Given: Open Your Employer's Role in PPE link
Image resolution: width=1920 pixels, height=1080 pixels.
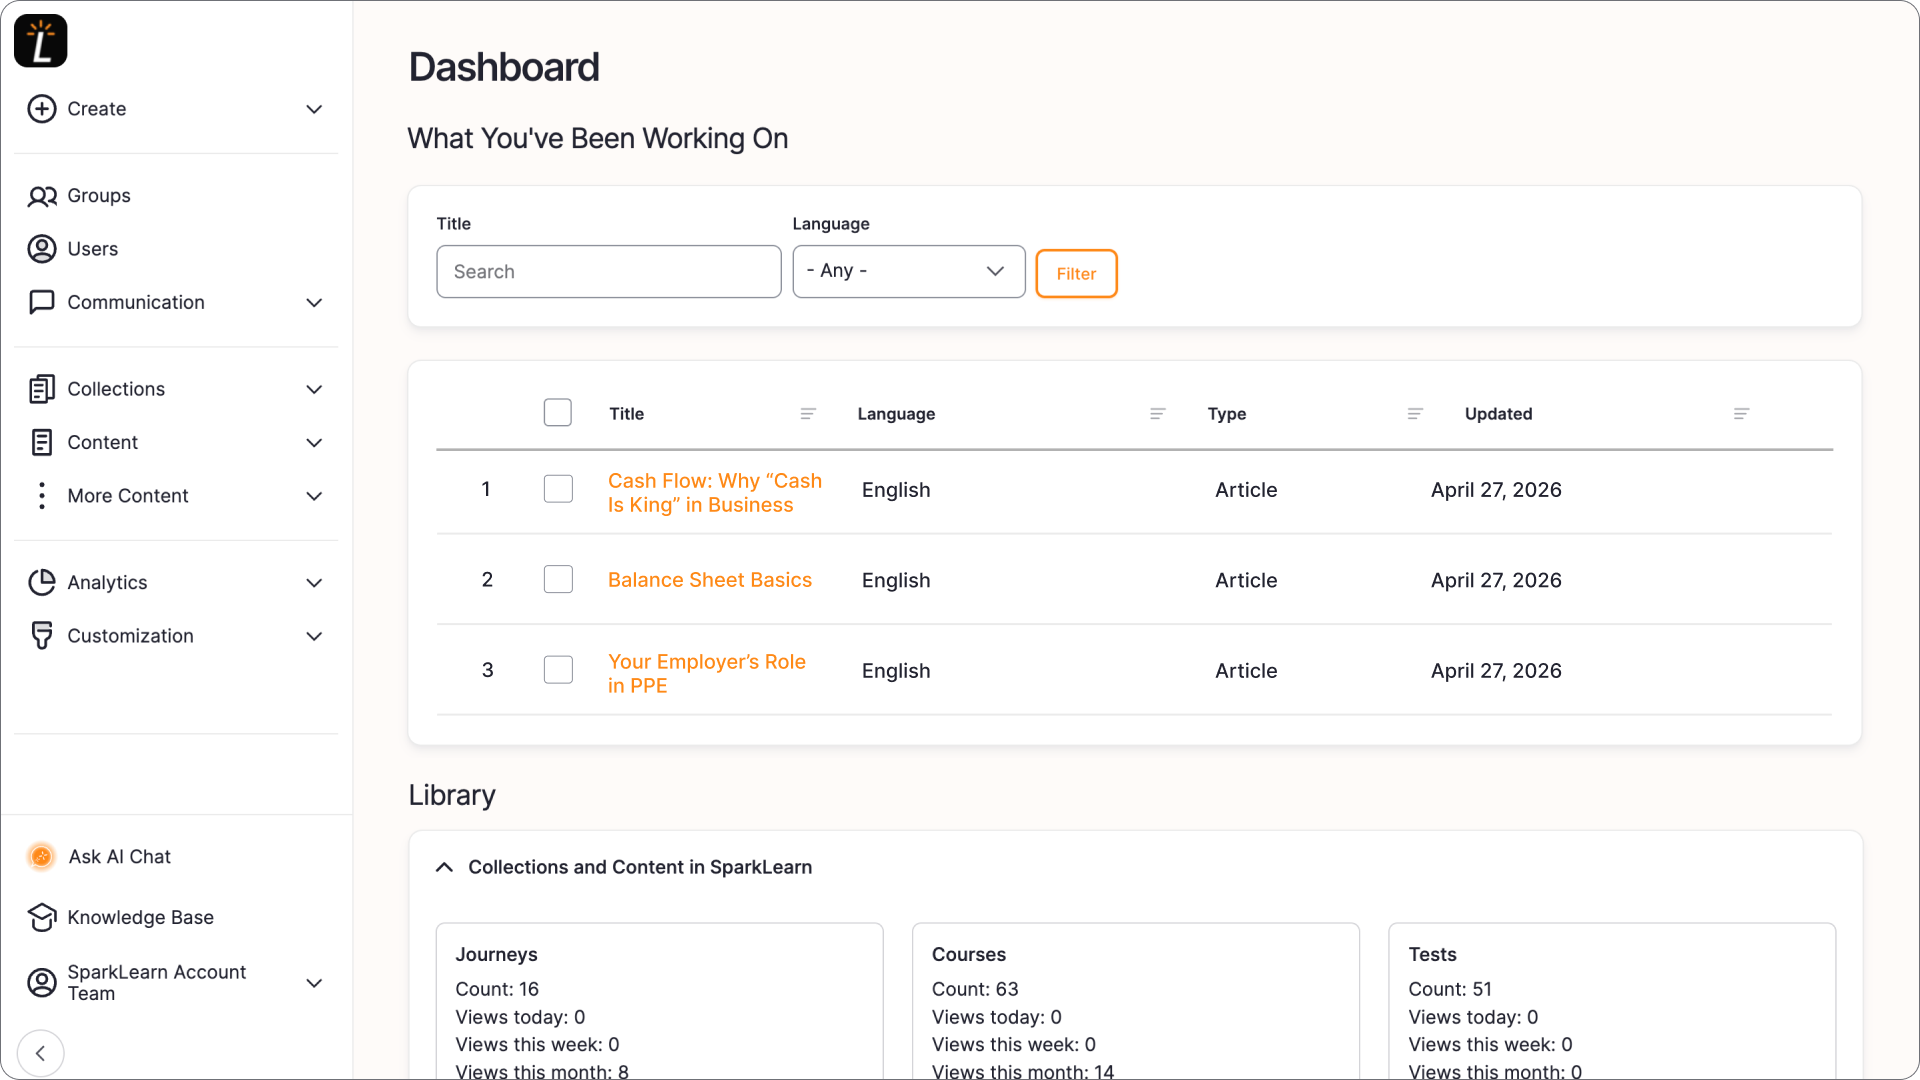Looking at the screenshot, I should coord(707,674).
